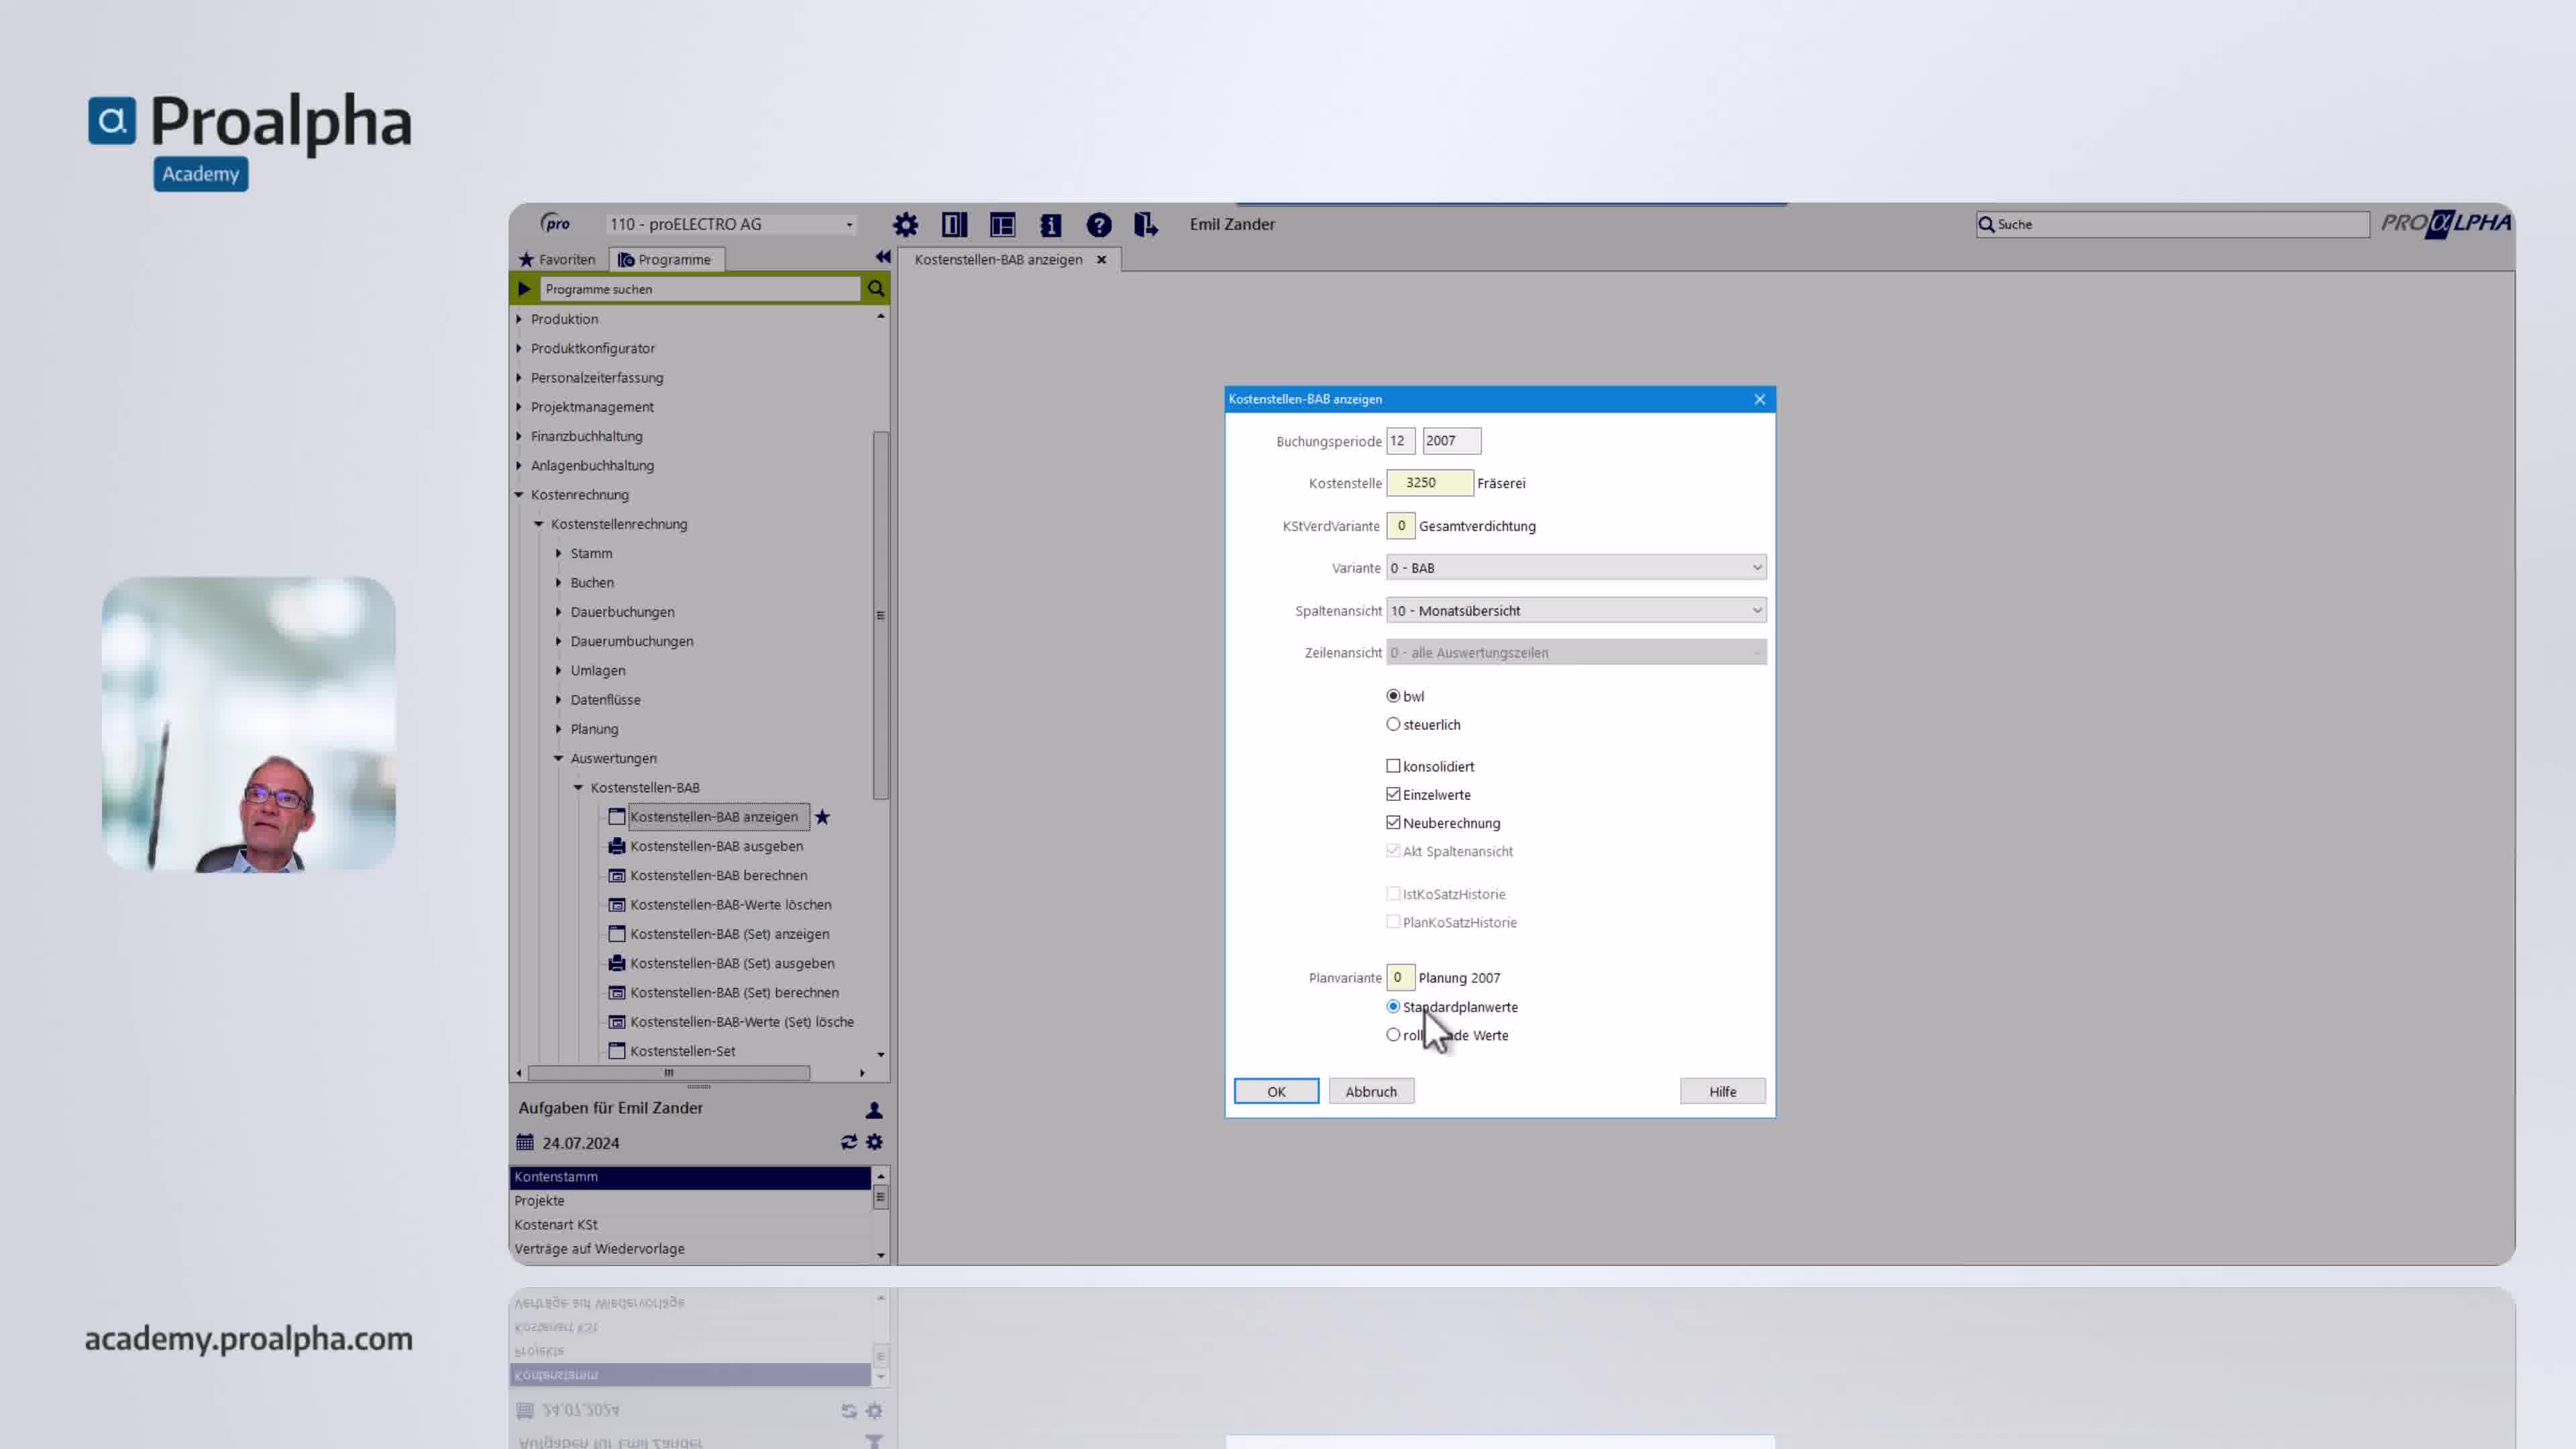Click the Kostenstelle input field
The image size is (2576, 1449).
point(1428,483)
